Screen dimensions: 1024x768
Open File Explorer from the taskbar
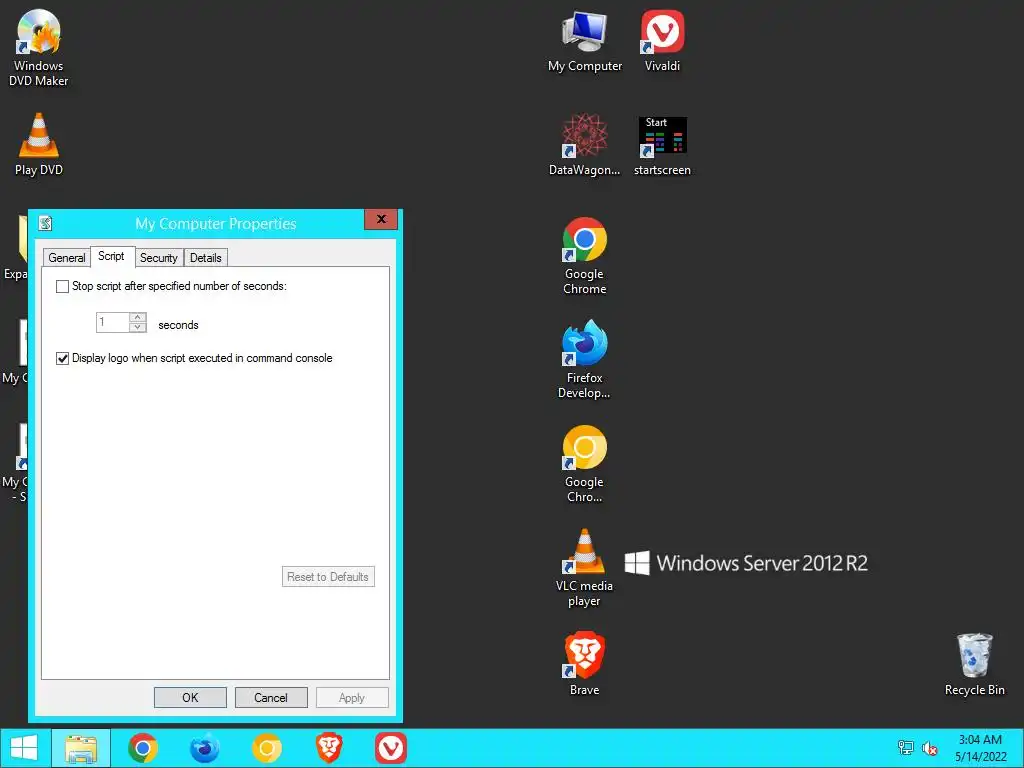[x=81, y=748]
